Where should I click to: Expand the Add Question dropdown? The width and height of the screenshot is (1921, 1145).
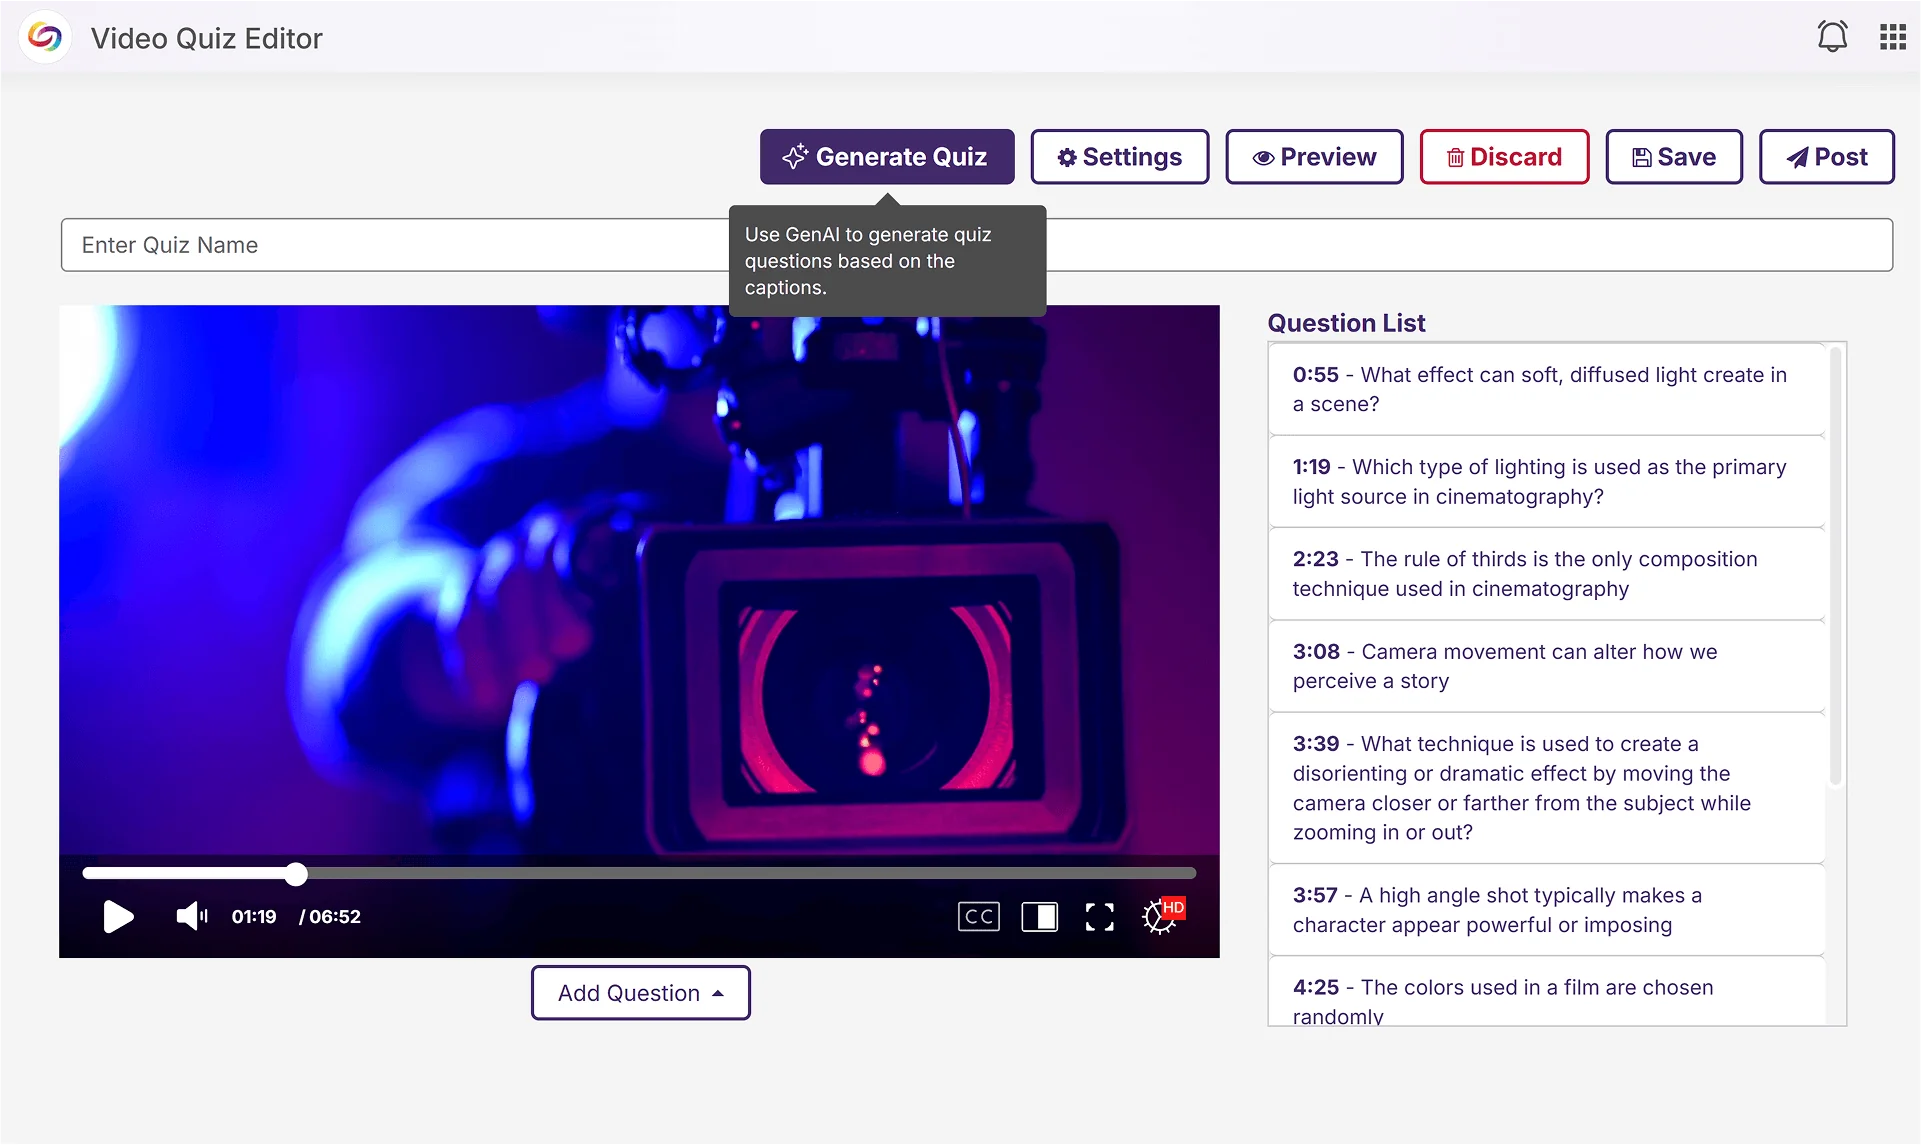click(640, 993)
